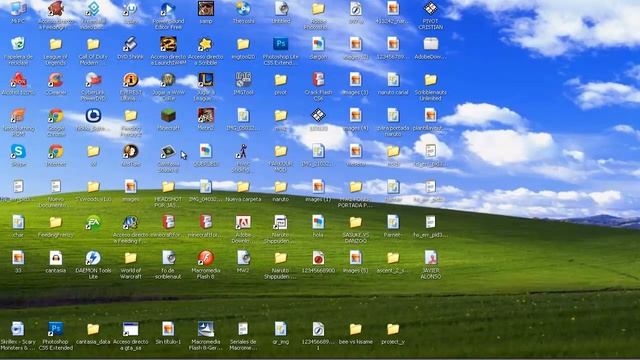Viewport: 640px width, 360px height.
Task: Select the images (3) file
Action: (356, 80)
